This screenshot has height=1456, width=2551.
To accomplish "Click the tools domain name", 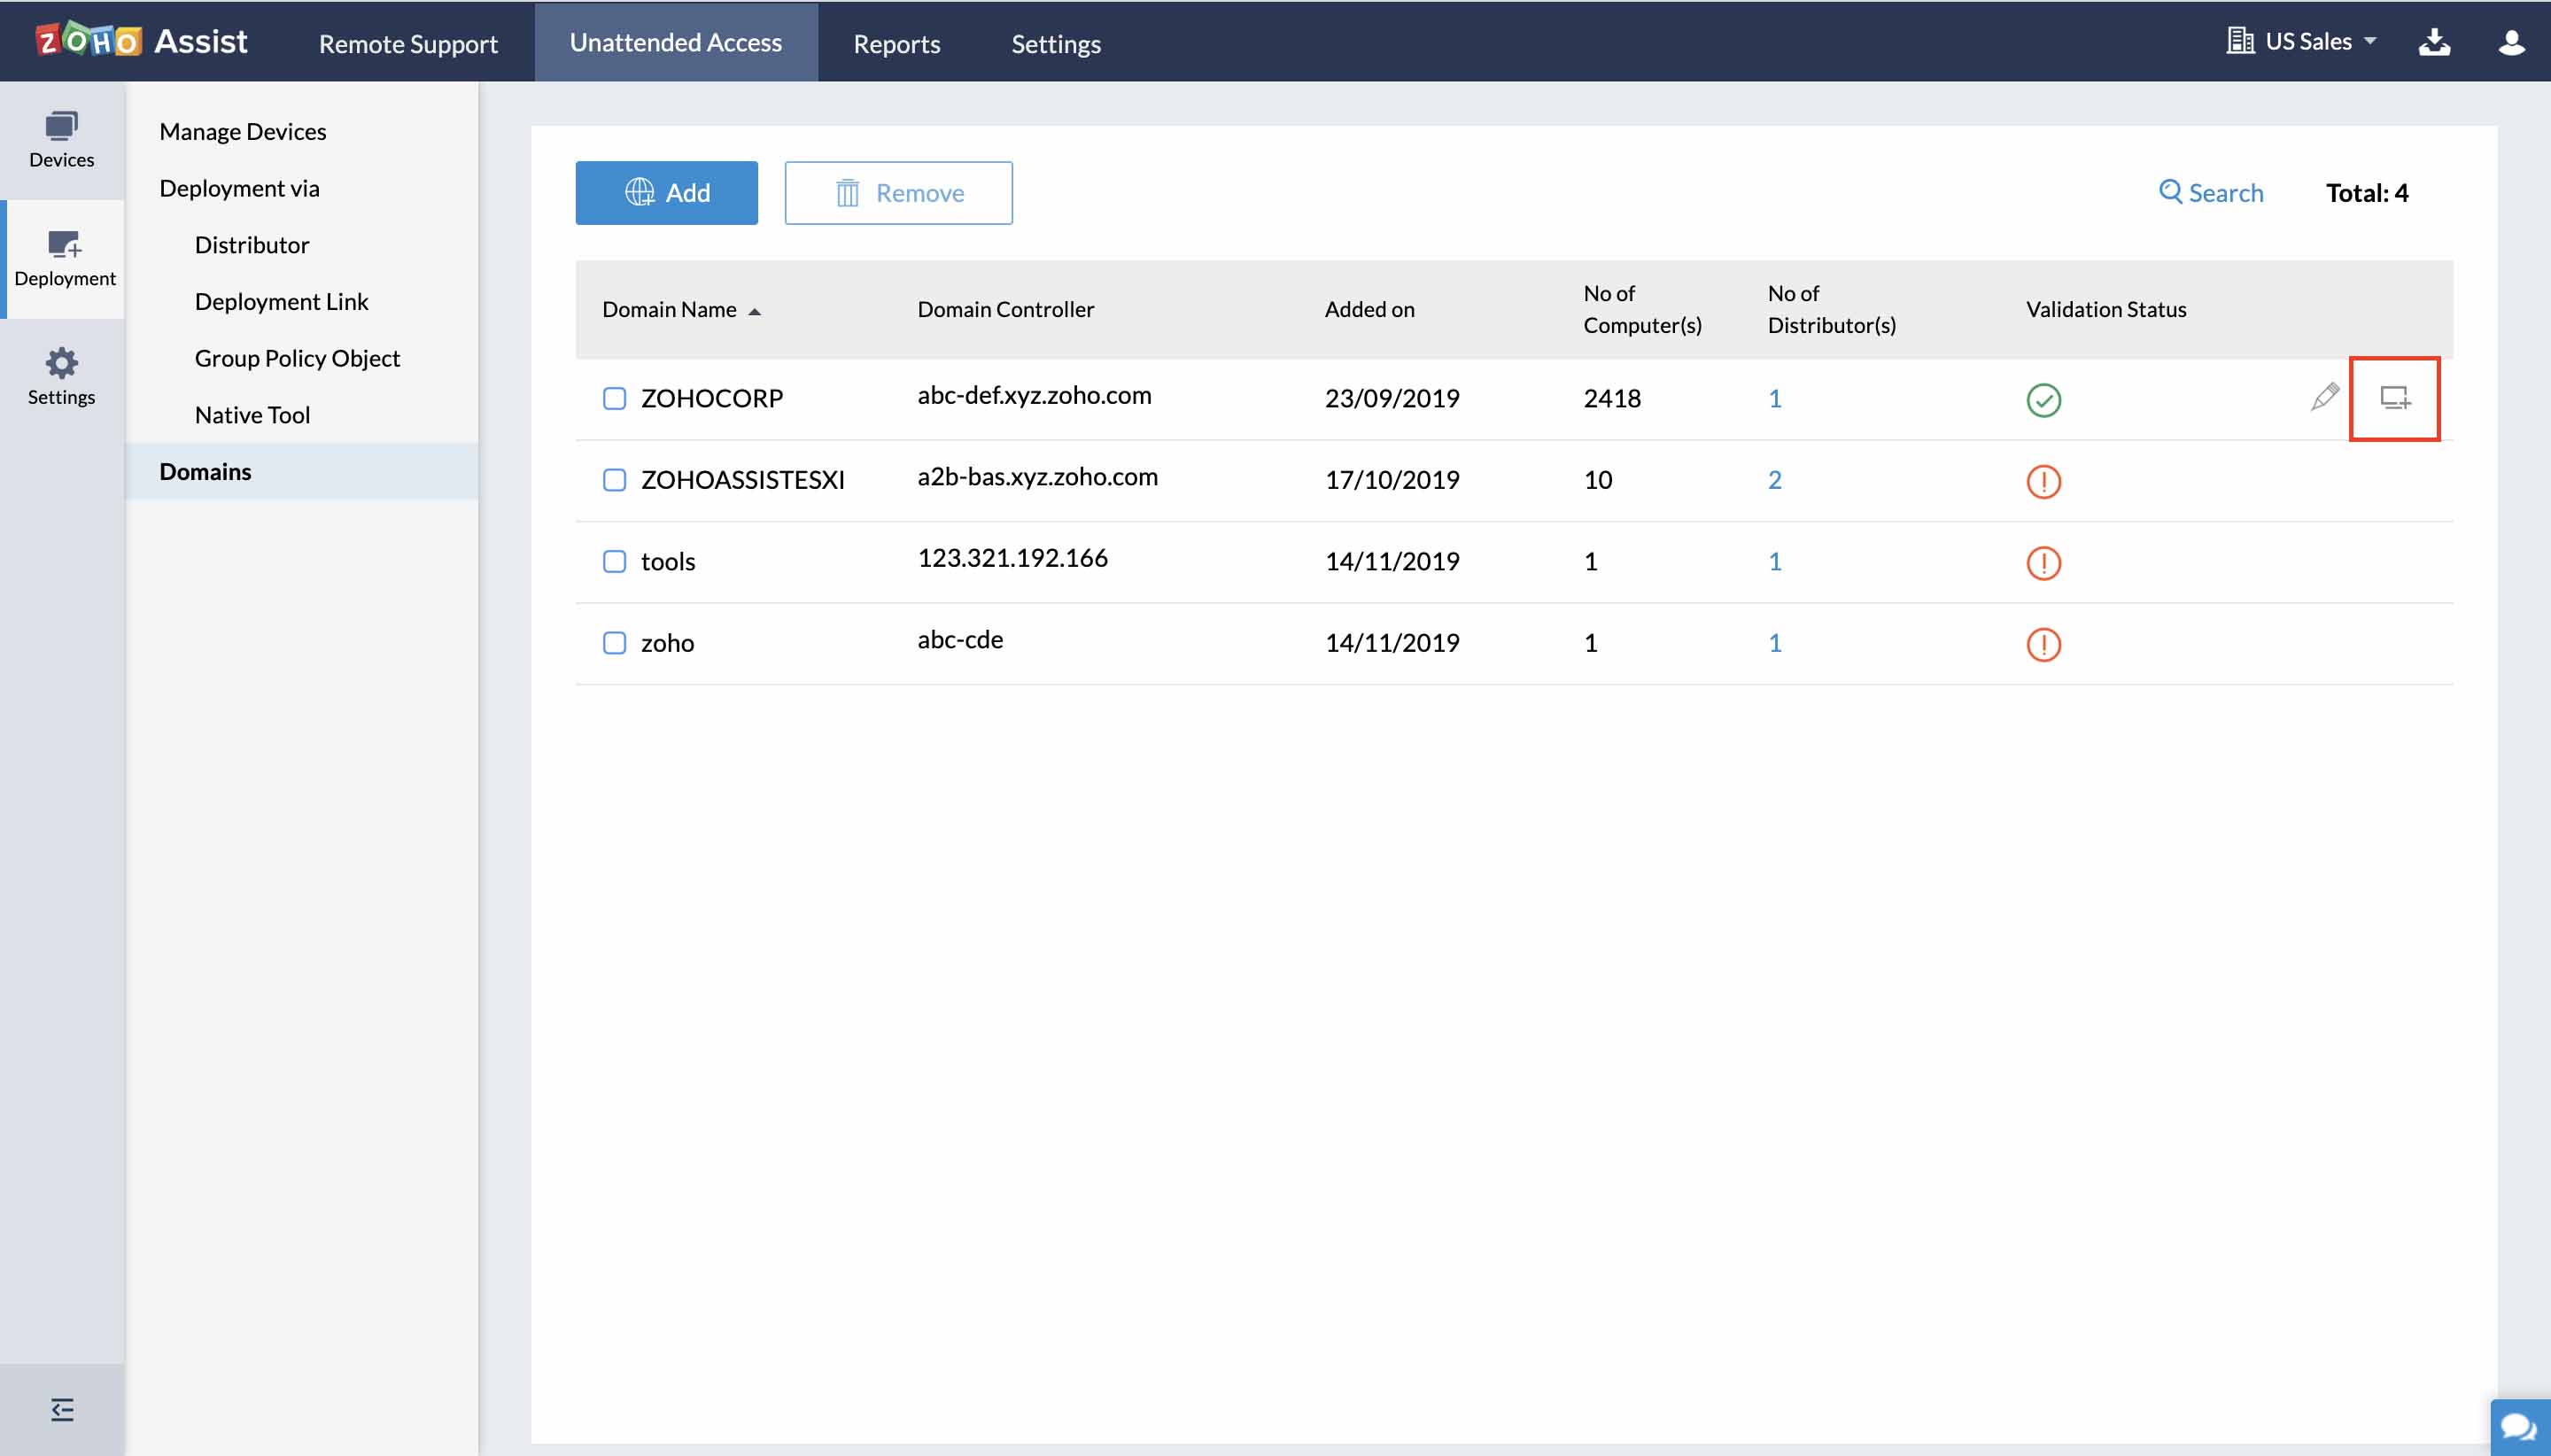I will click(667, 561).
